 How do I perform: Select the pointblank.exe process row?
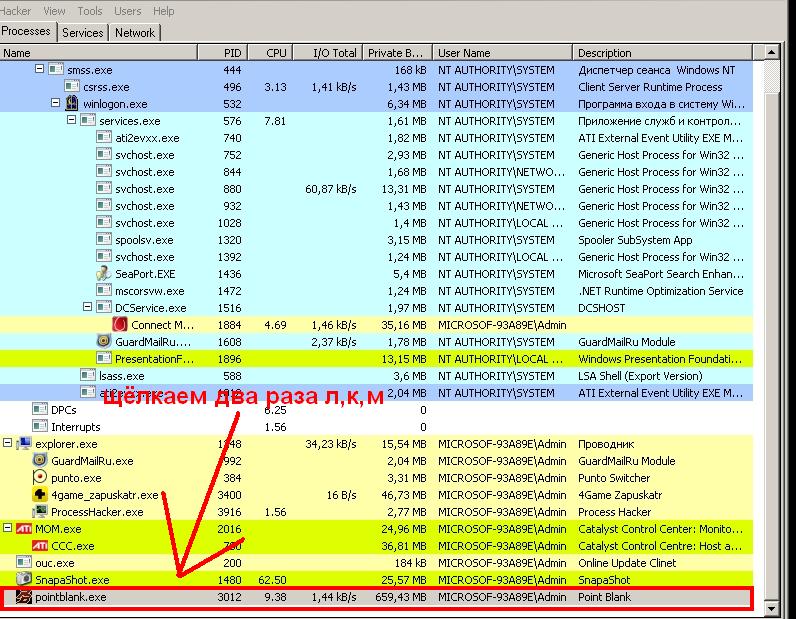tap(376, 597)
